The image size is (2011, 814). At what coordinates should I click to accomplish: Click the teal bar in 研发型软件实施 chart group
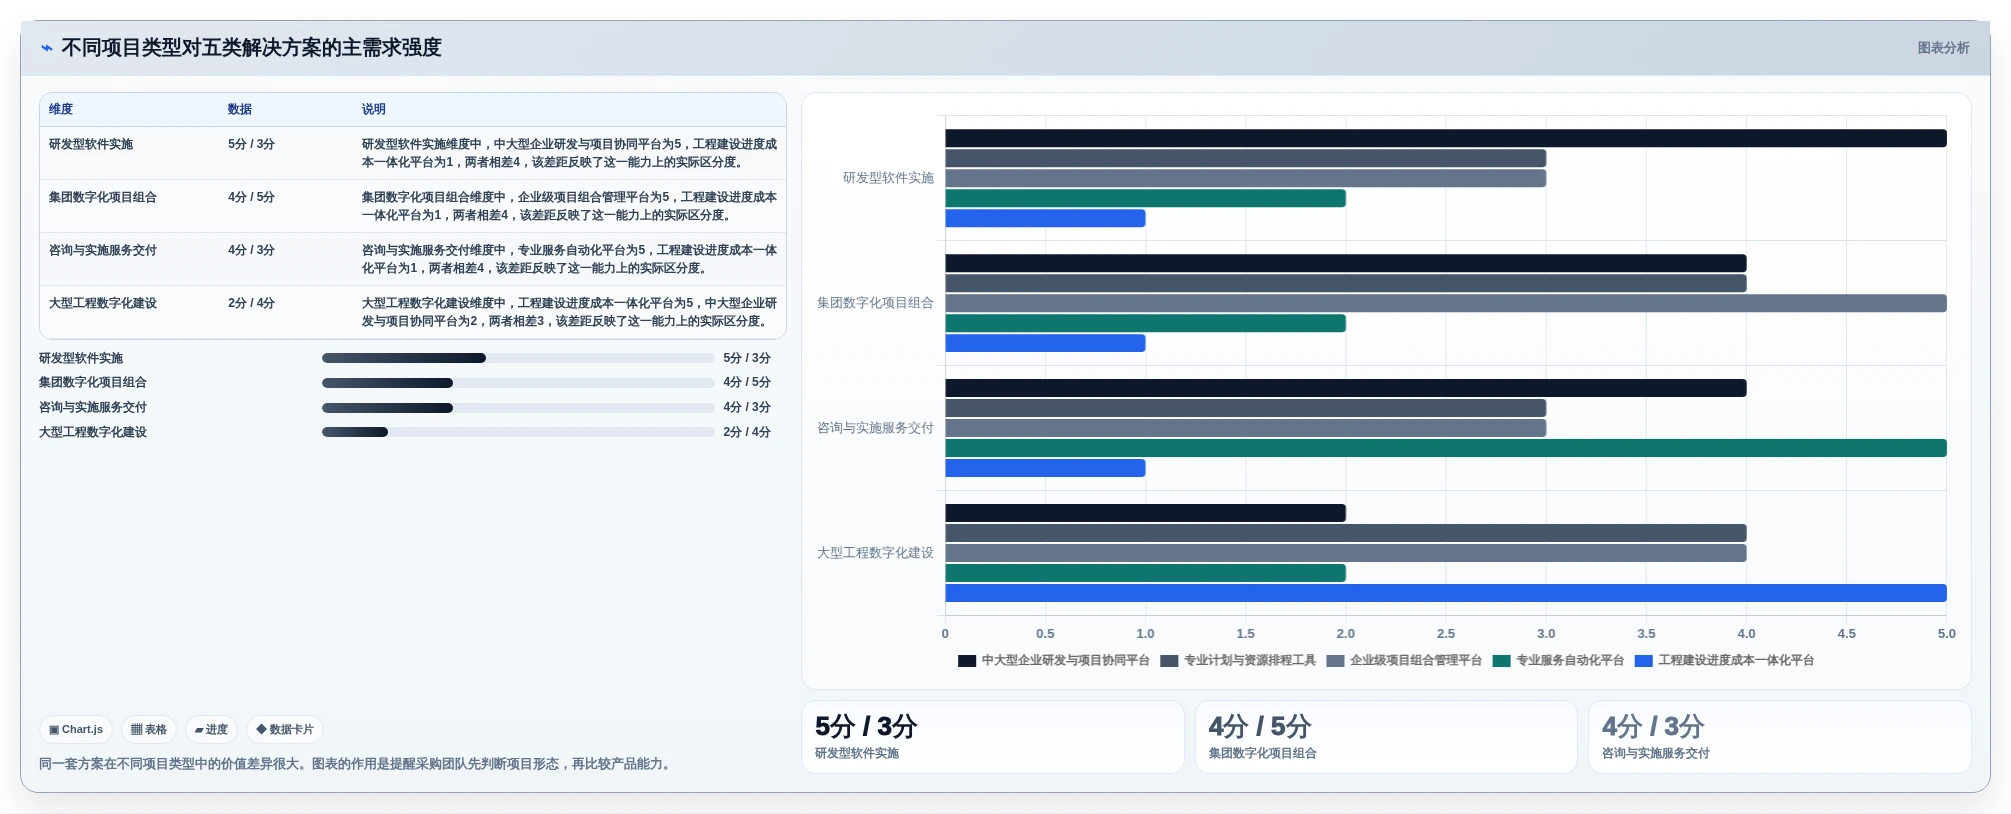(1145, 198)
